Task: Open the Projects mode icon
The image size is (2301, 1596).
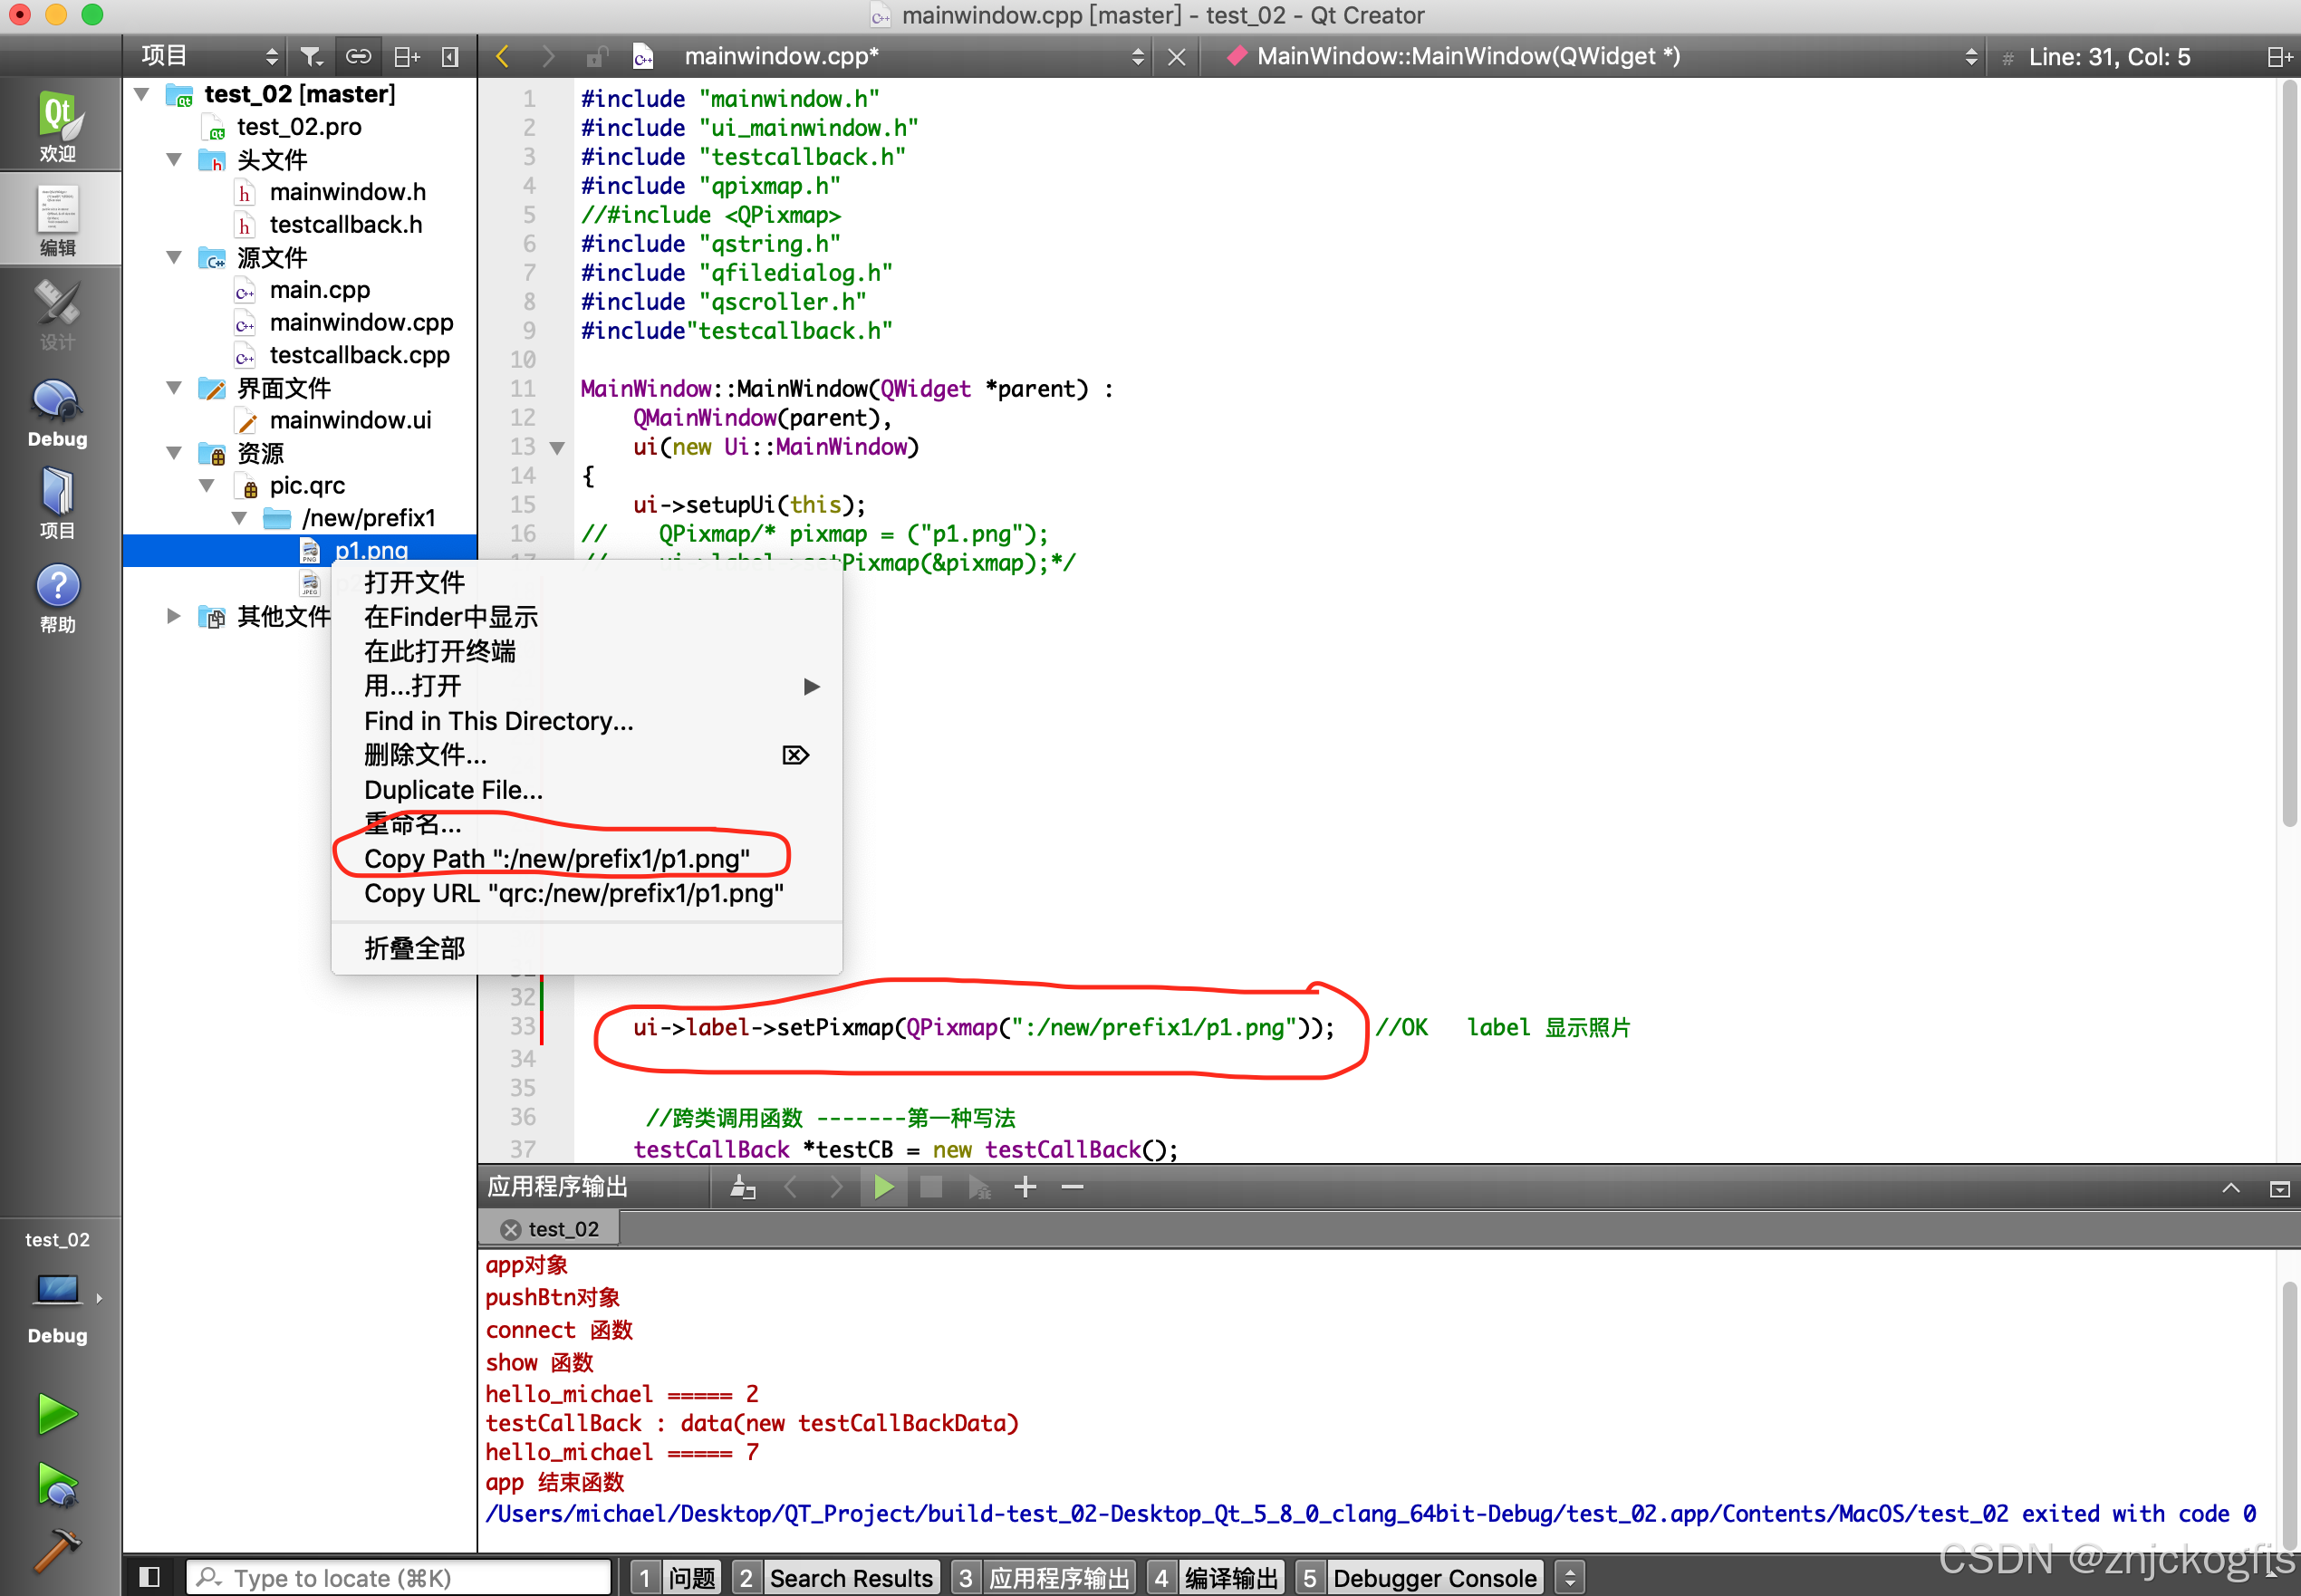Action: 58,503
